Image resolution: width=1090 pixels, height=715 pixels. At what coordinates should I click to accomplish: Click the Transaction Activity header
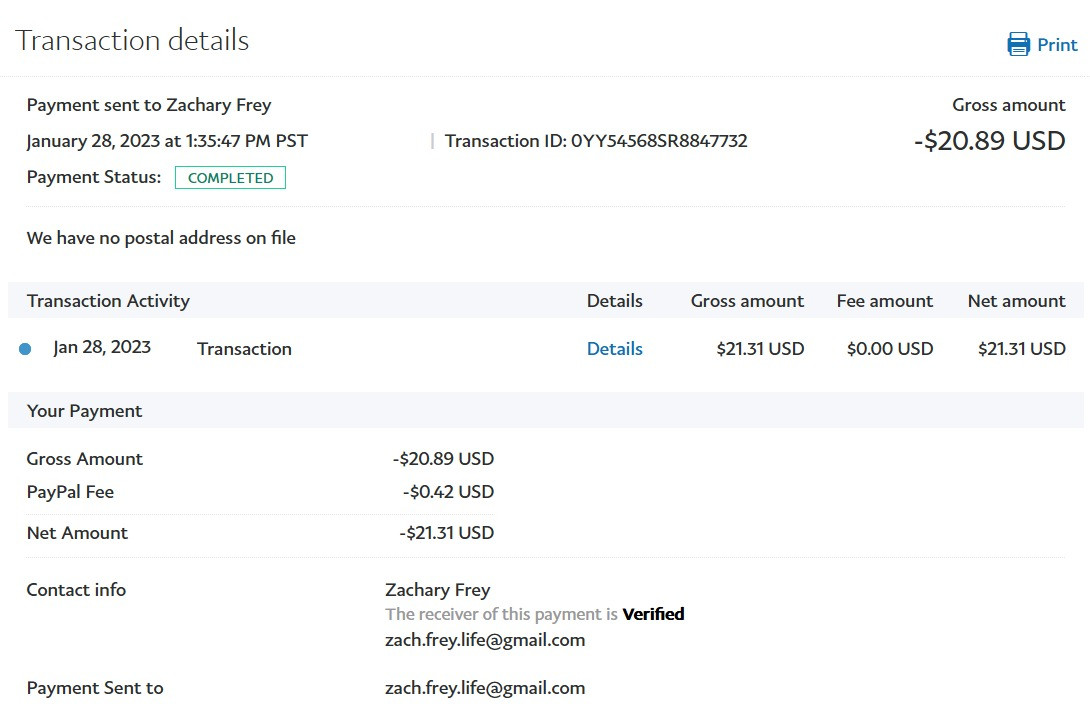(x=108, y=301)
